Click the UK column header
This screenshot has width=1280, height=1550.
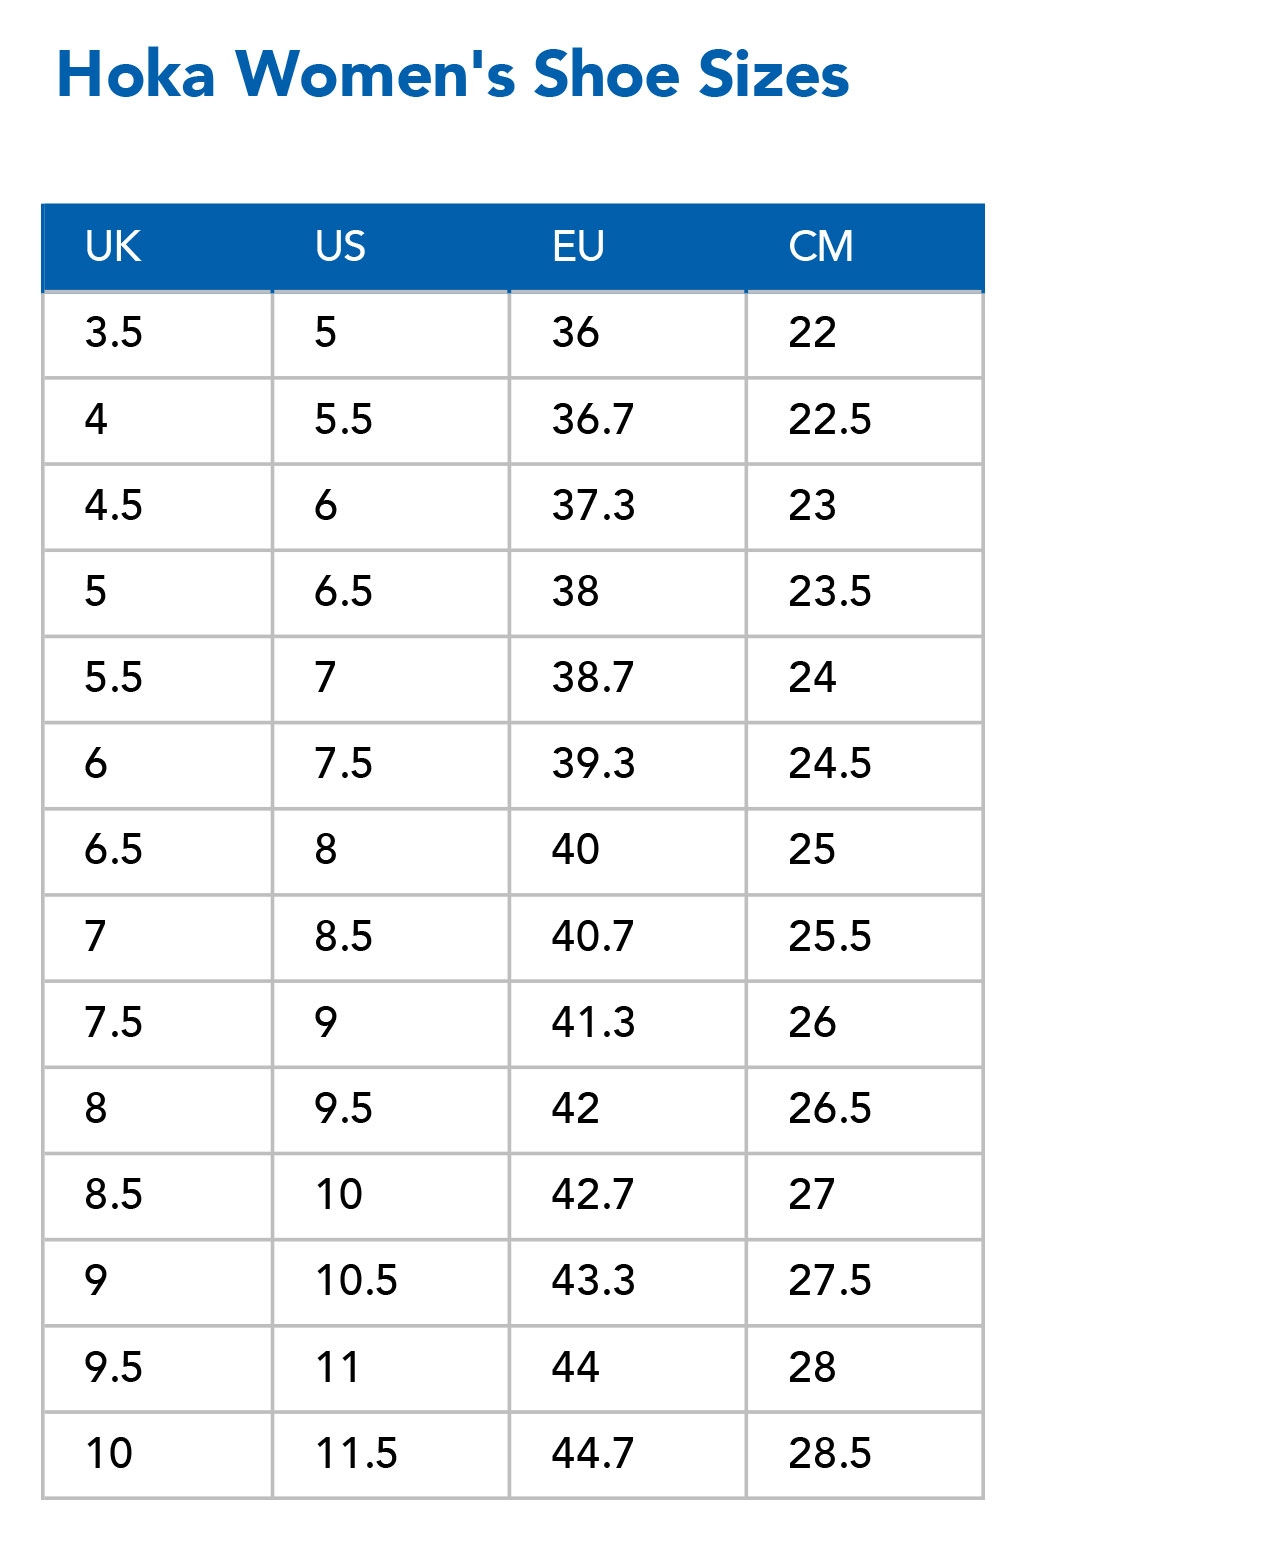(113, 247)
